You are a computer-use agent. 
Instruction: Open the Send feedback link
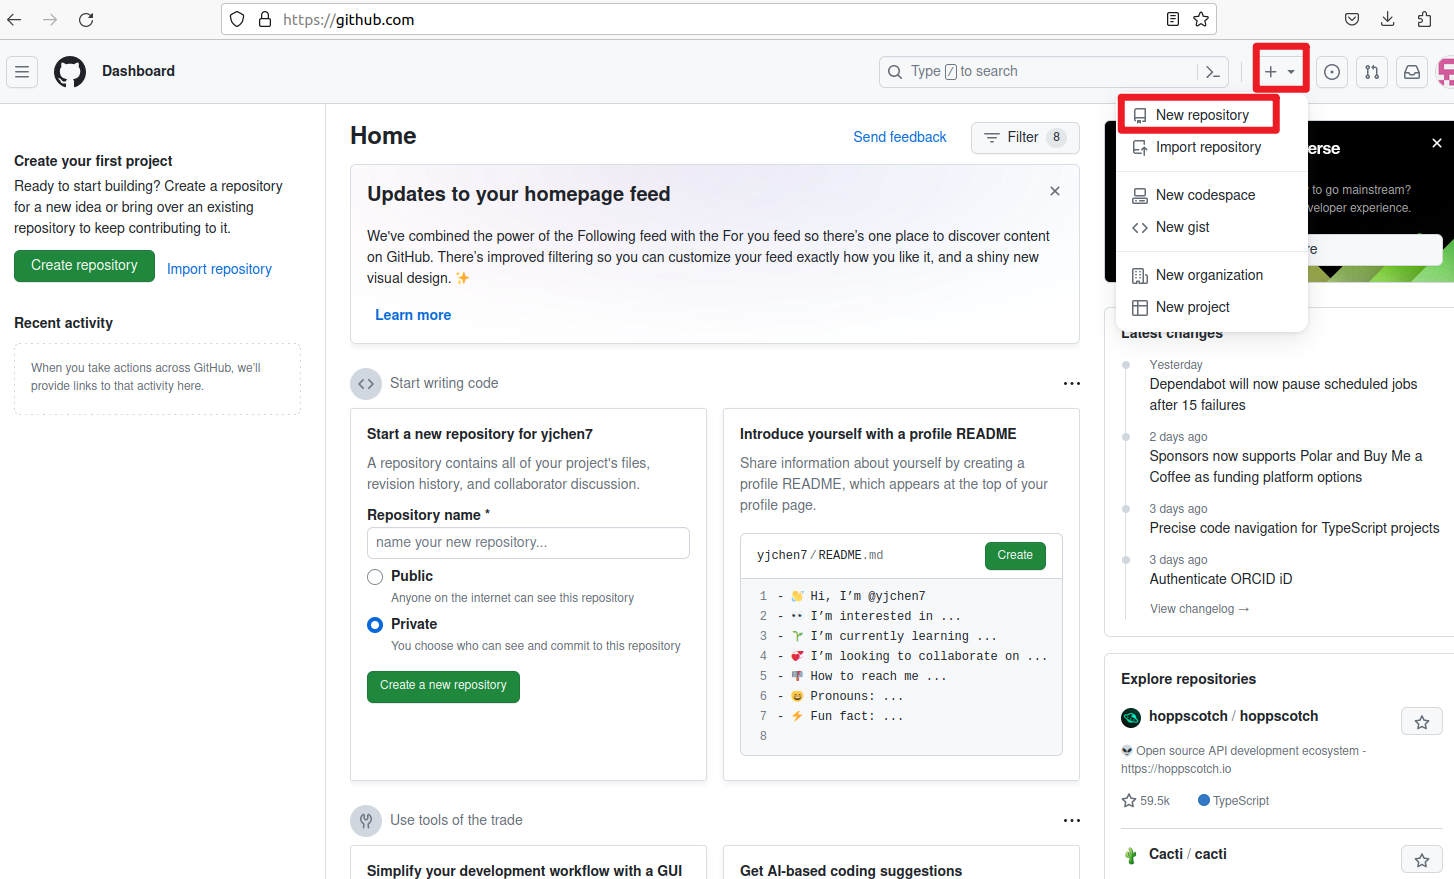(x=899, y=137)
